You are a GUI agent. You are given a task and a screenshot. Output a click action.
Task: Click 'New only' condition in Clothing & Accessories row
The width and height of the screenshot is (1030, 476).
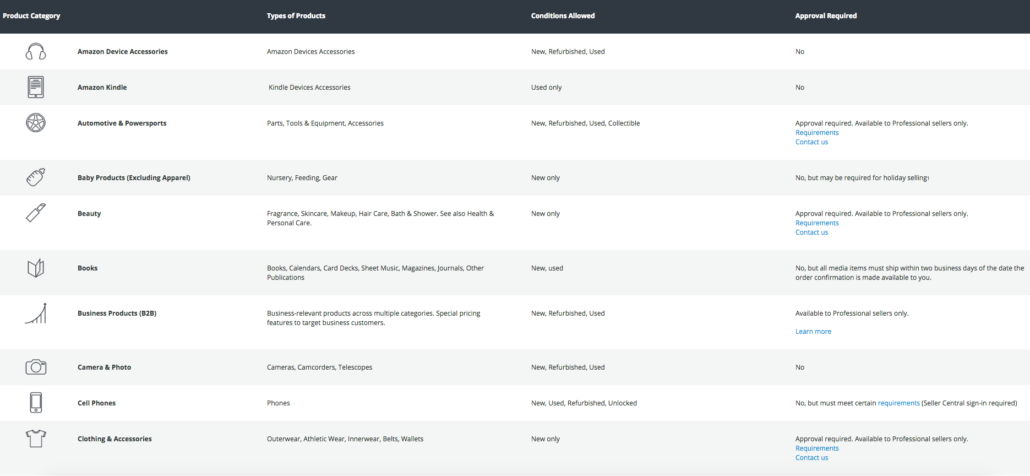coord(545,439)
